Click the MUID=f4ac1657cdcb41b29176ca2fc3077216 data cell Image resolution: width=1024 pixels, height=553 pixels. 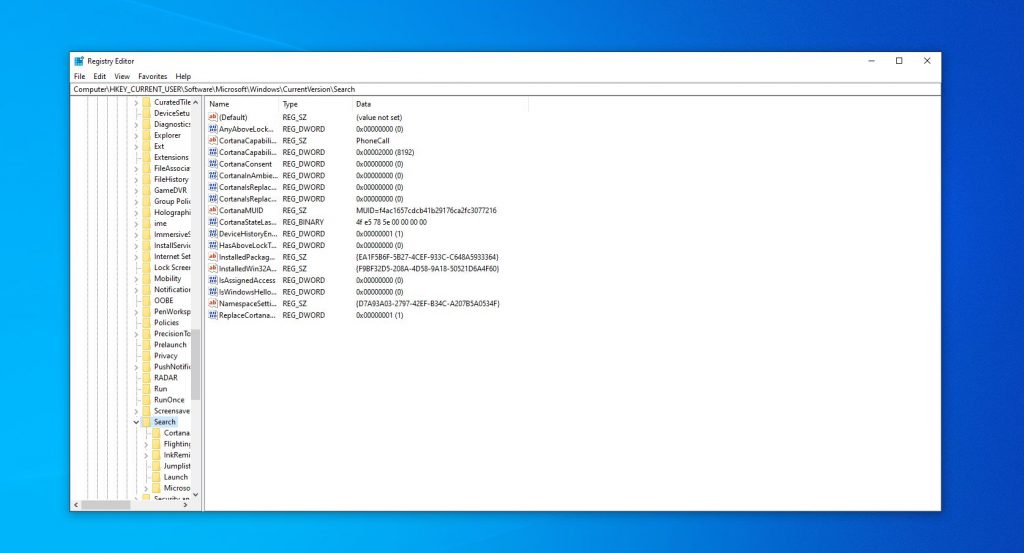tap(426, 210)
